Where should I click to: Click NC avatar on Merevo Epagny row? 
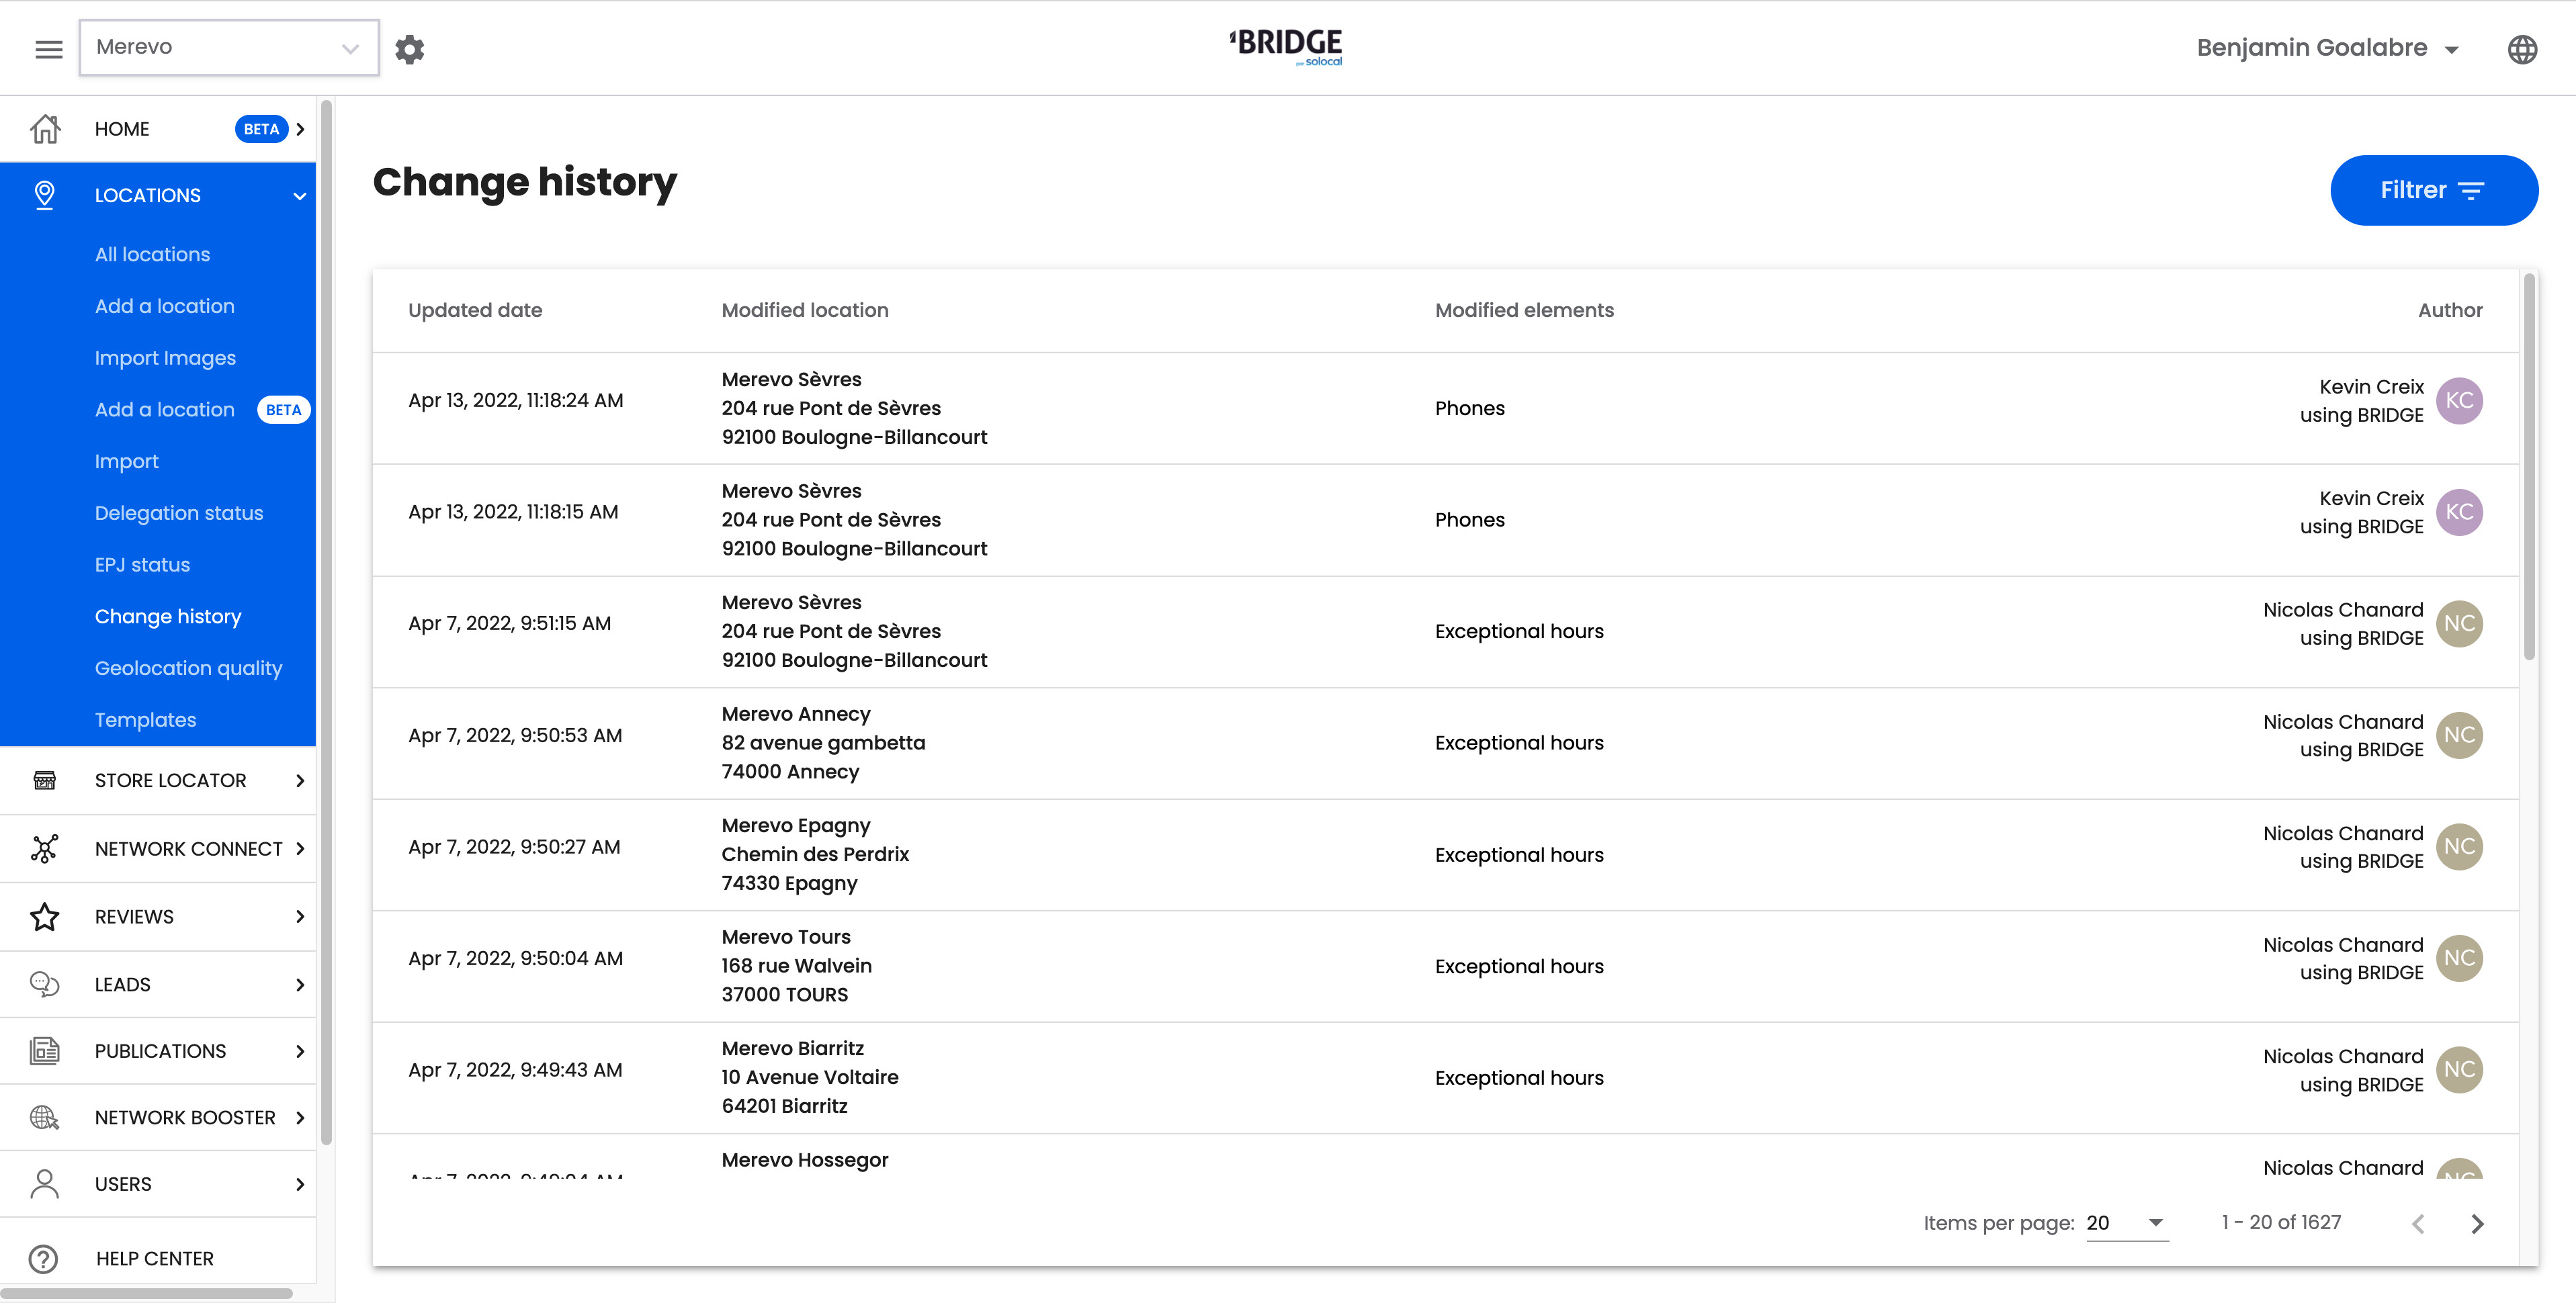point(2459,847)
